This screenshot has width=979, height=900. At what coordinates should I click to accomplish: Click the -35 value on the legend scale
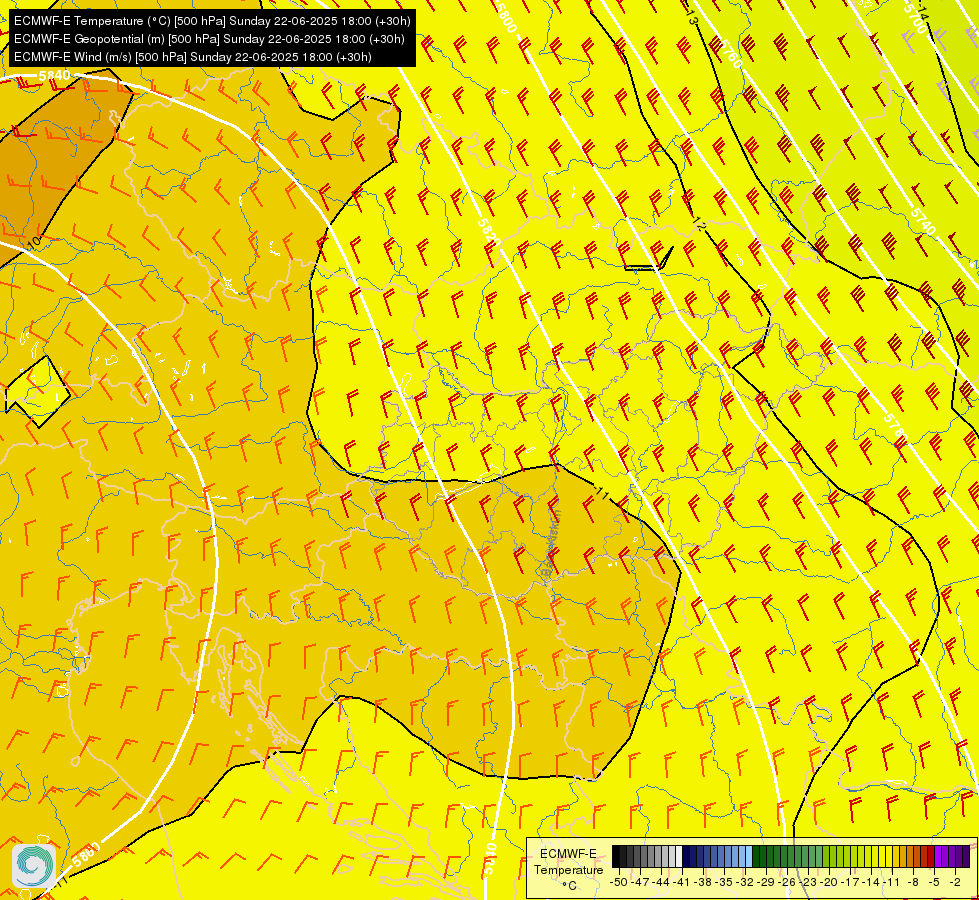(x=724, y=883)
